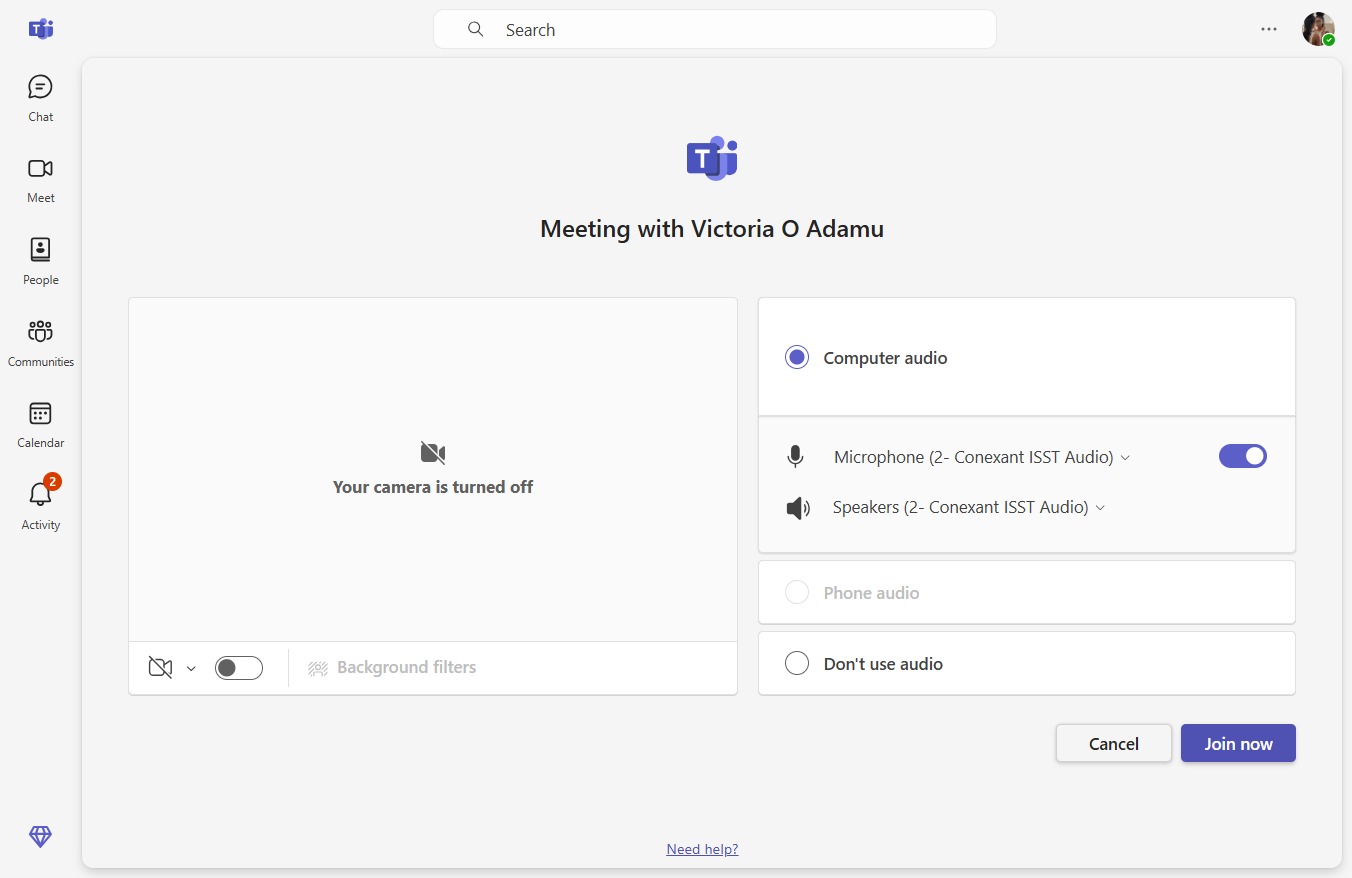The width and height of the screenshot is (1352, 878).
Task: Expand the camera device options chevron
Action: 191,668
